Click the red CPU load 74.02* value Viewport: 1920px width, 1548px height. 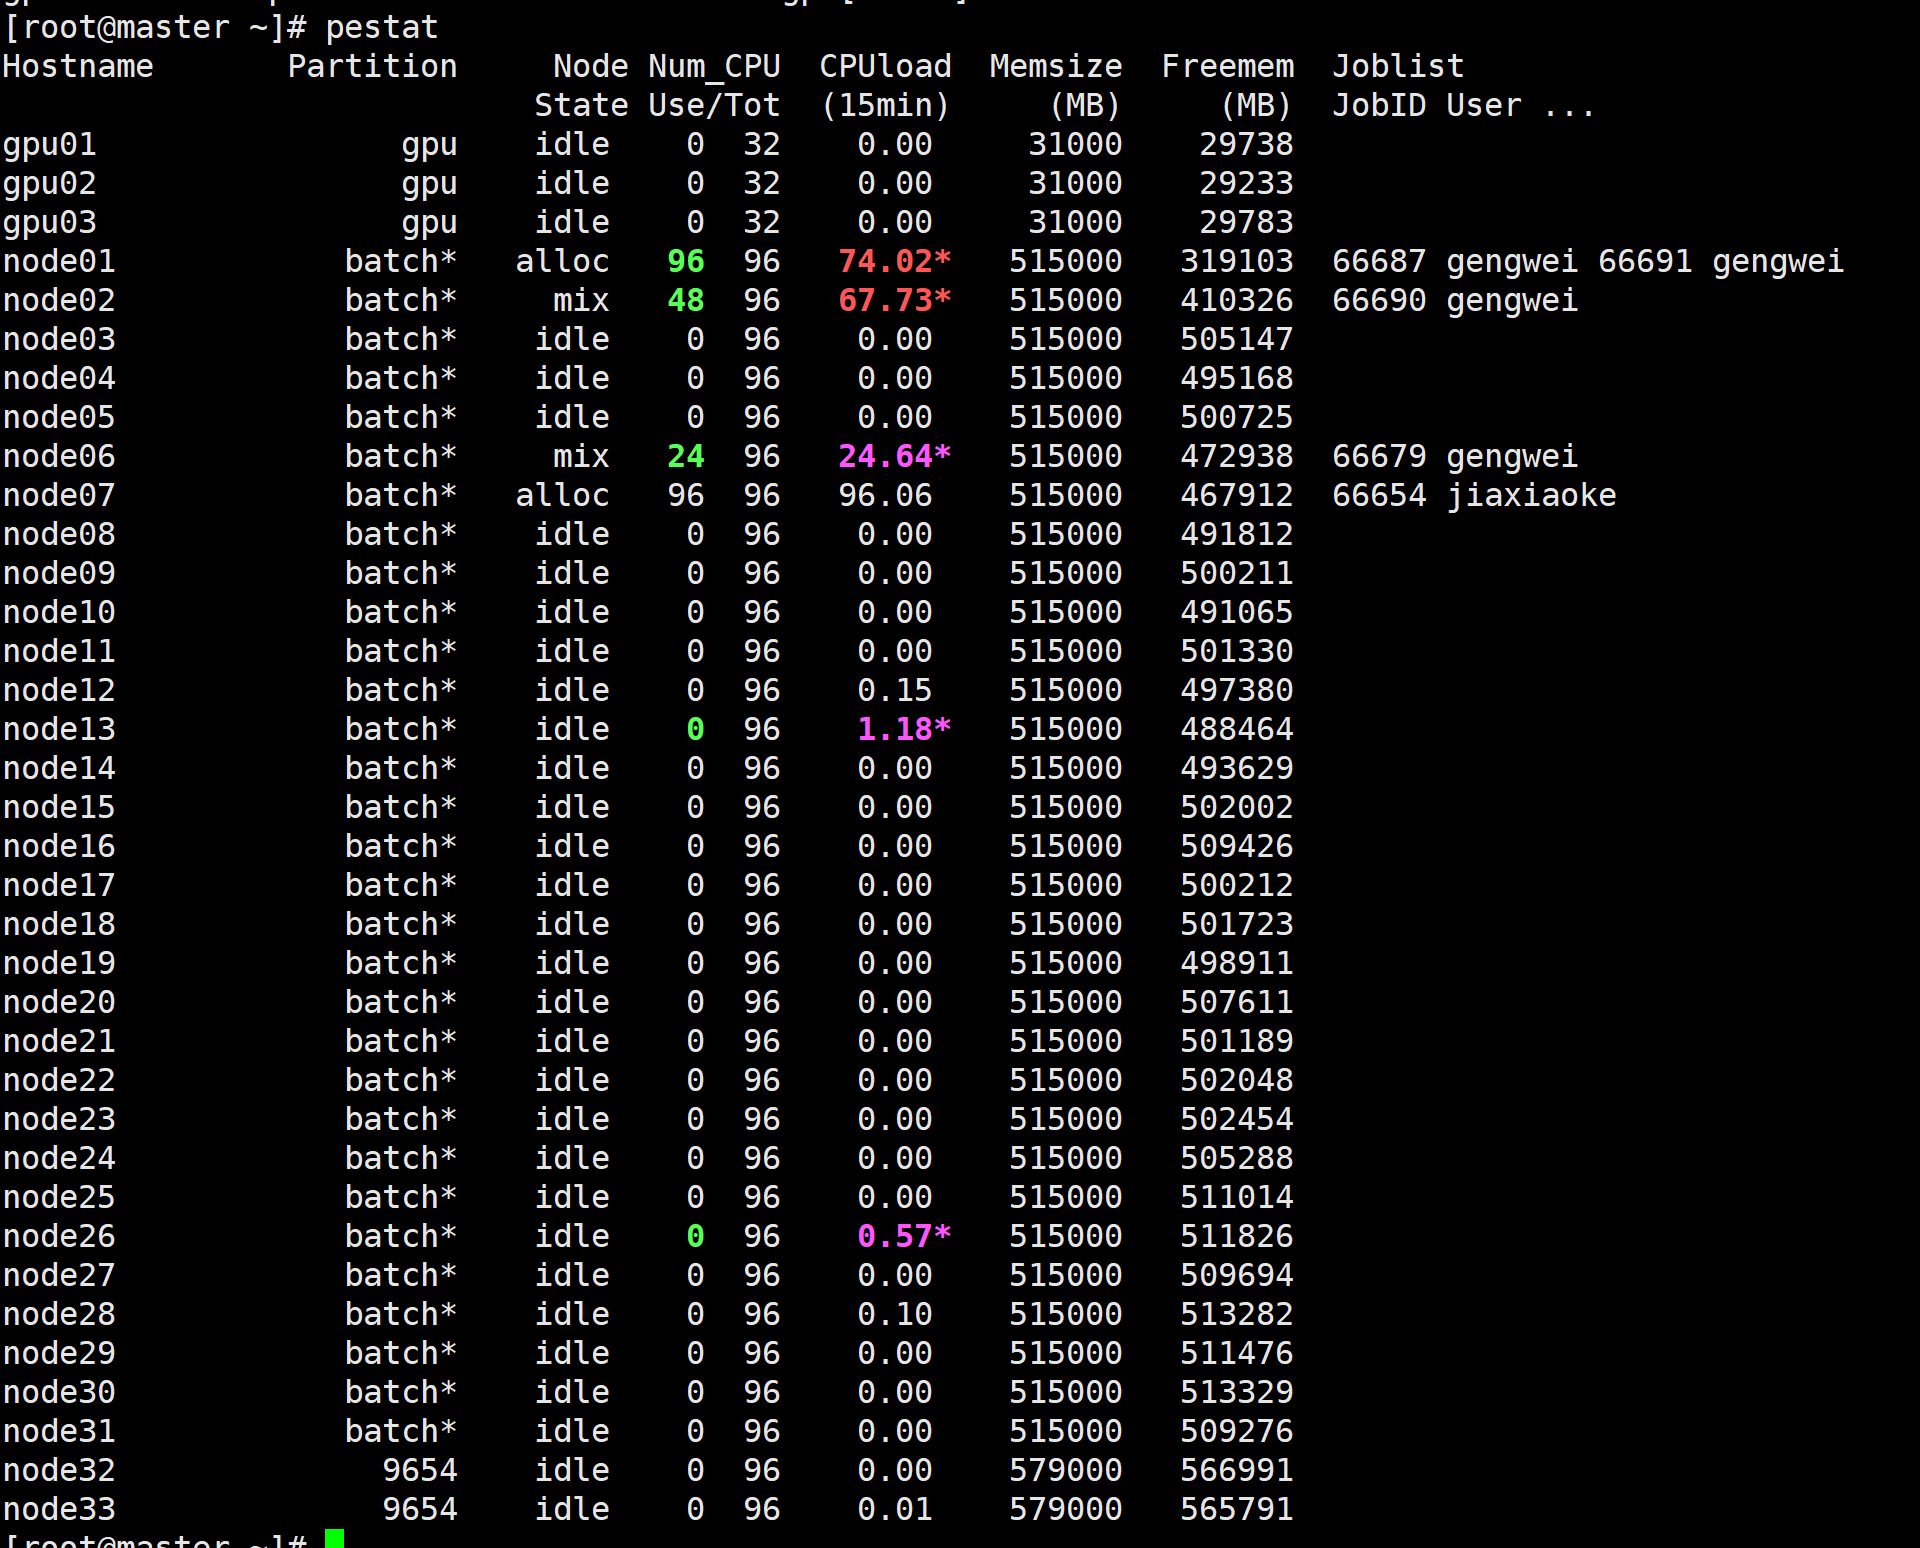[x=894, y=261]
